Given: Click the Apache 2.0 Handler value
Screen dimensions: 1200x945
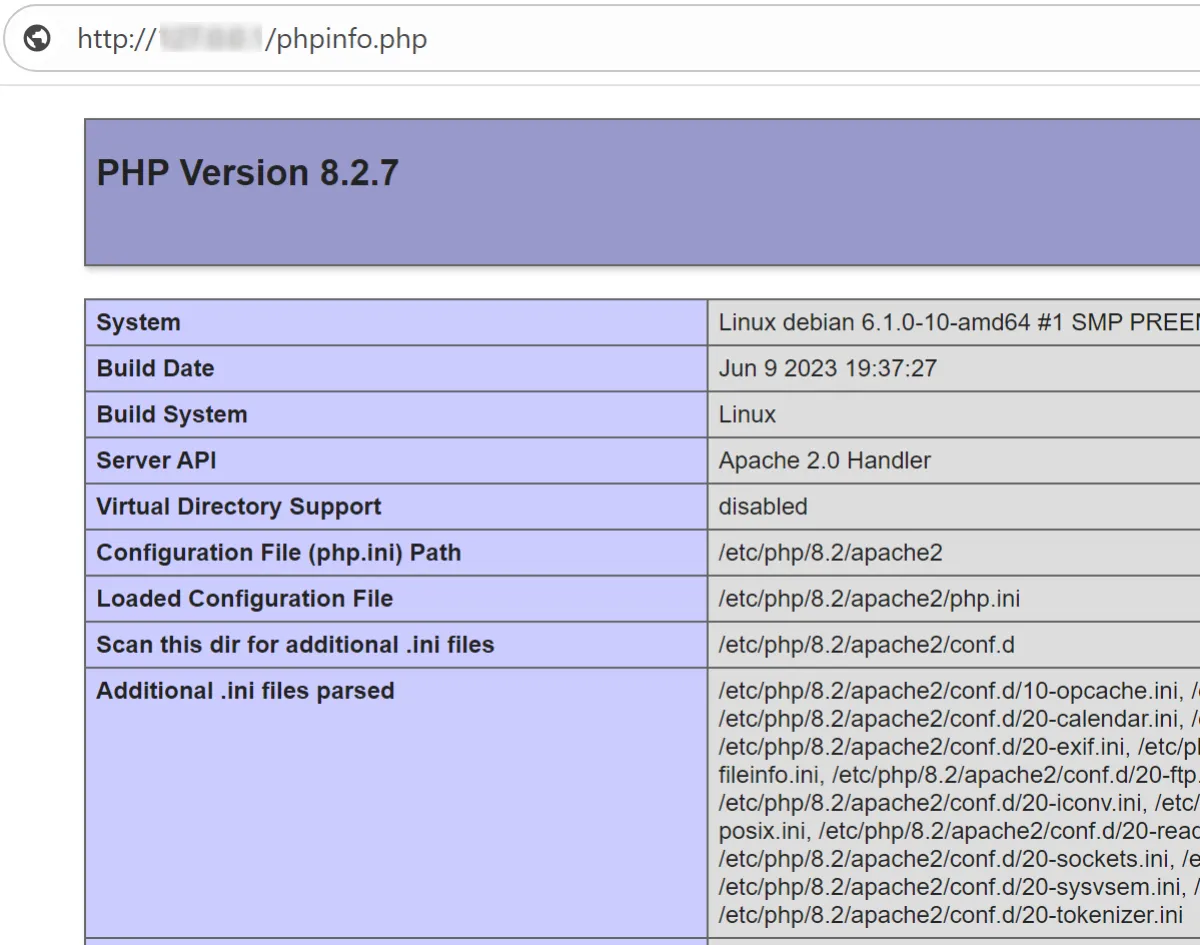Looking at the screenshot, I should [x=824, y=461].
